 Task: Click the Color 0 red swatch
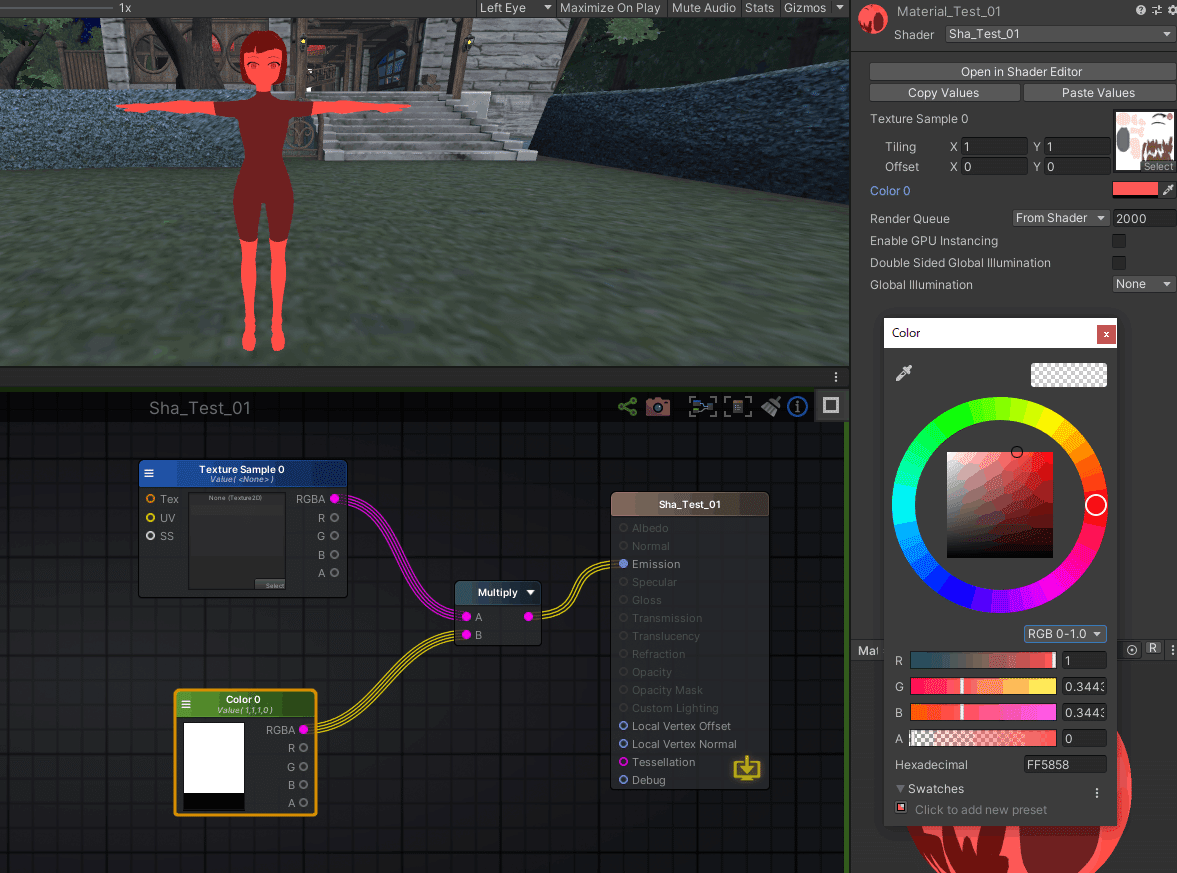pyautogui.click(x=1135, y=190)
